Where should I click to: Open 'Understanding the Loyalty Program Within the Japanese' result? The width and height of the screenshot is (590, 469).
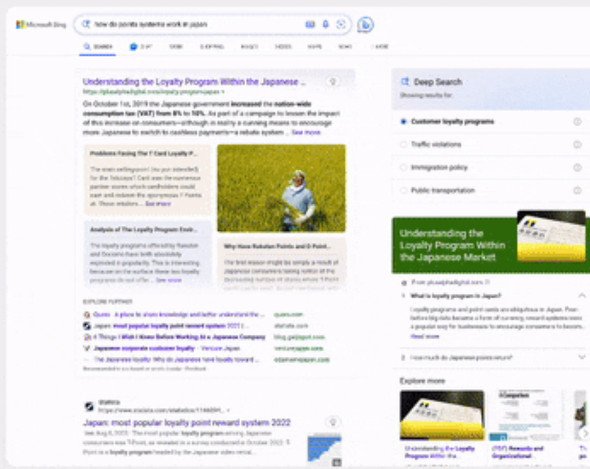click(x=194, y=82)
